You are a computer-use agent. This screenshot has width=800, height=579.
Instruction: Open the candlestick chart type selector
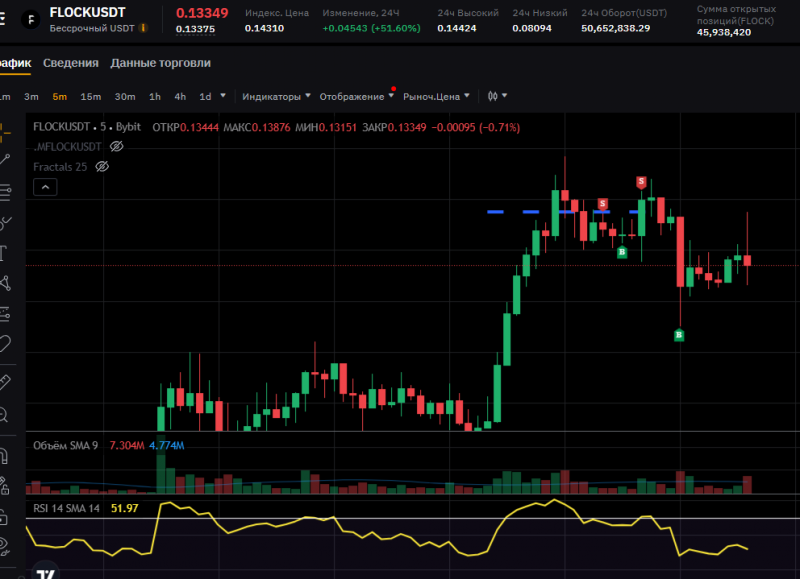pyautogui.click(x=492, y=96)
